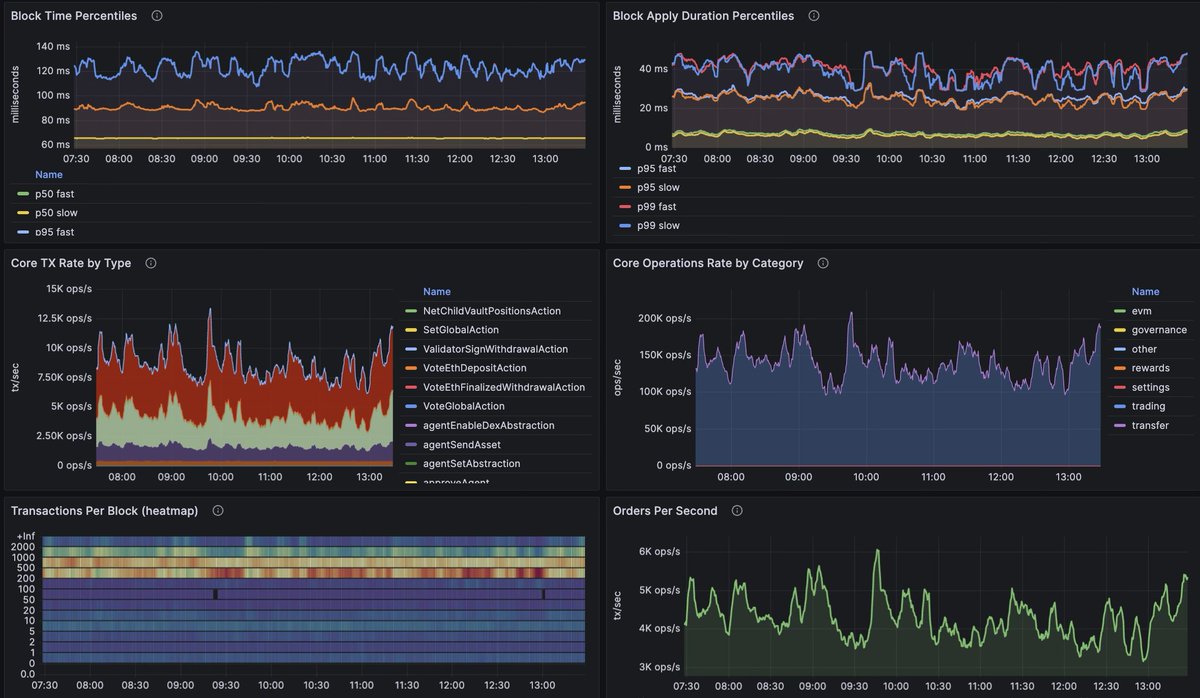Open the orange VoteEthDepositAction color swatch
Image resolution: width=1200 pixels, height=698 pixels.
coord(410,368)
